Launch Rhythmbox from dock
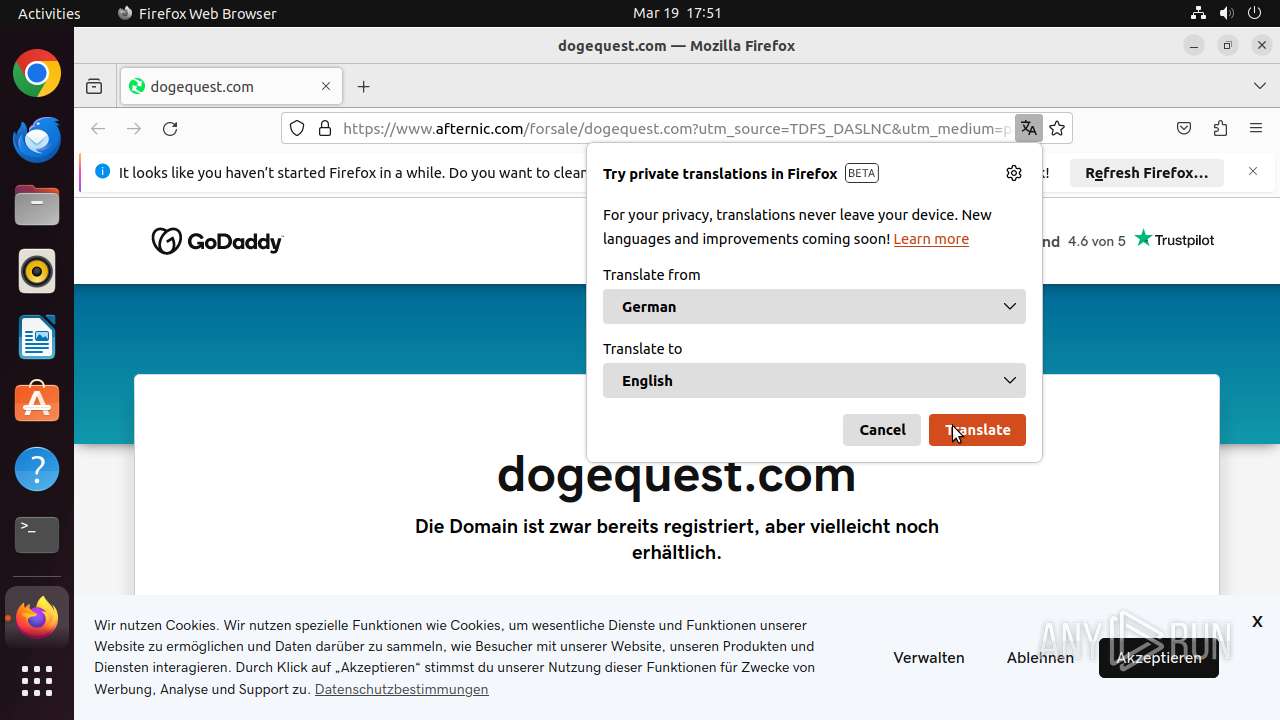This screenshot has height=720, width=1280. coord(37,271)
